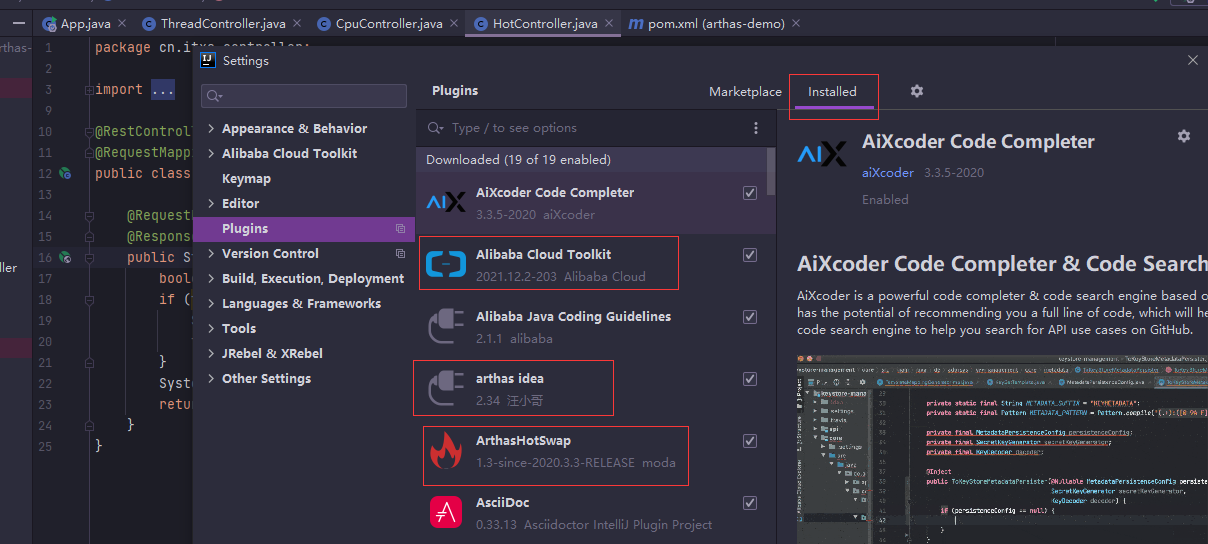Expand Version Control settings node
1208x544 pixels.
[x=211, y=254]
